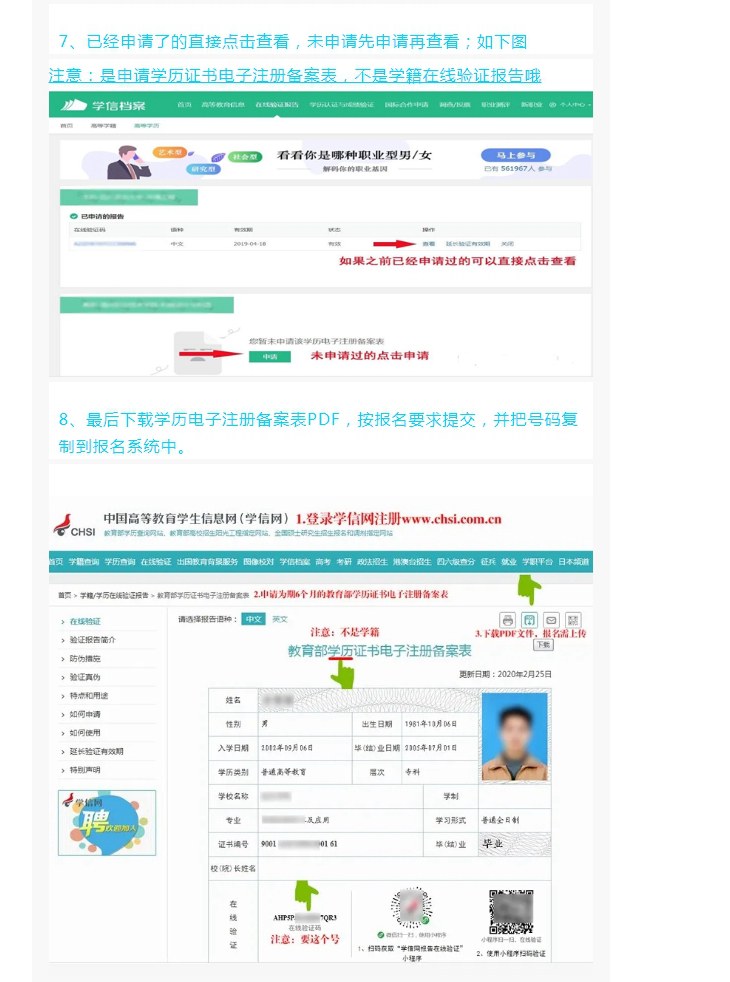730x982 pixels.
Task: Click the 聘 欢迎加入 banner image
Action: 107,823
